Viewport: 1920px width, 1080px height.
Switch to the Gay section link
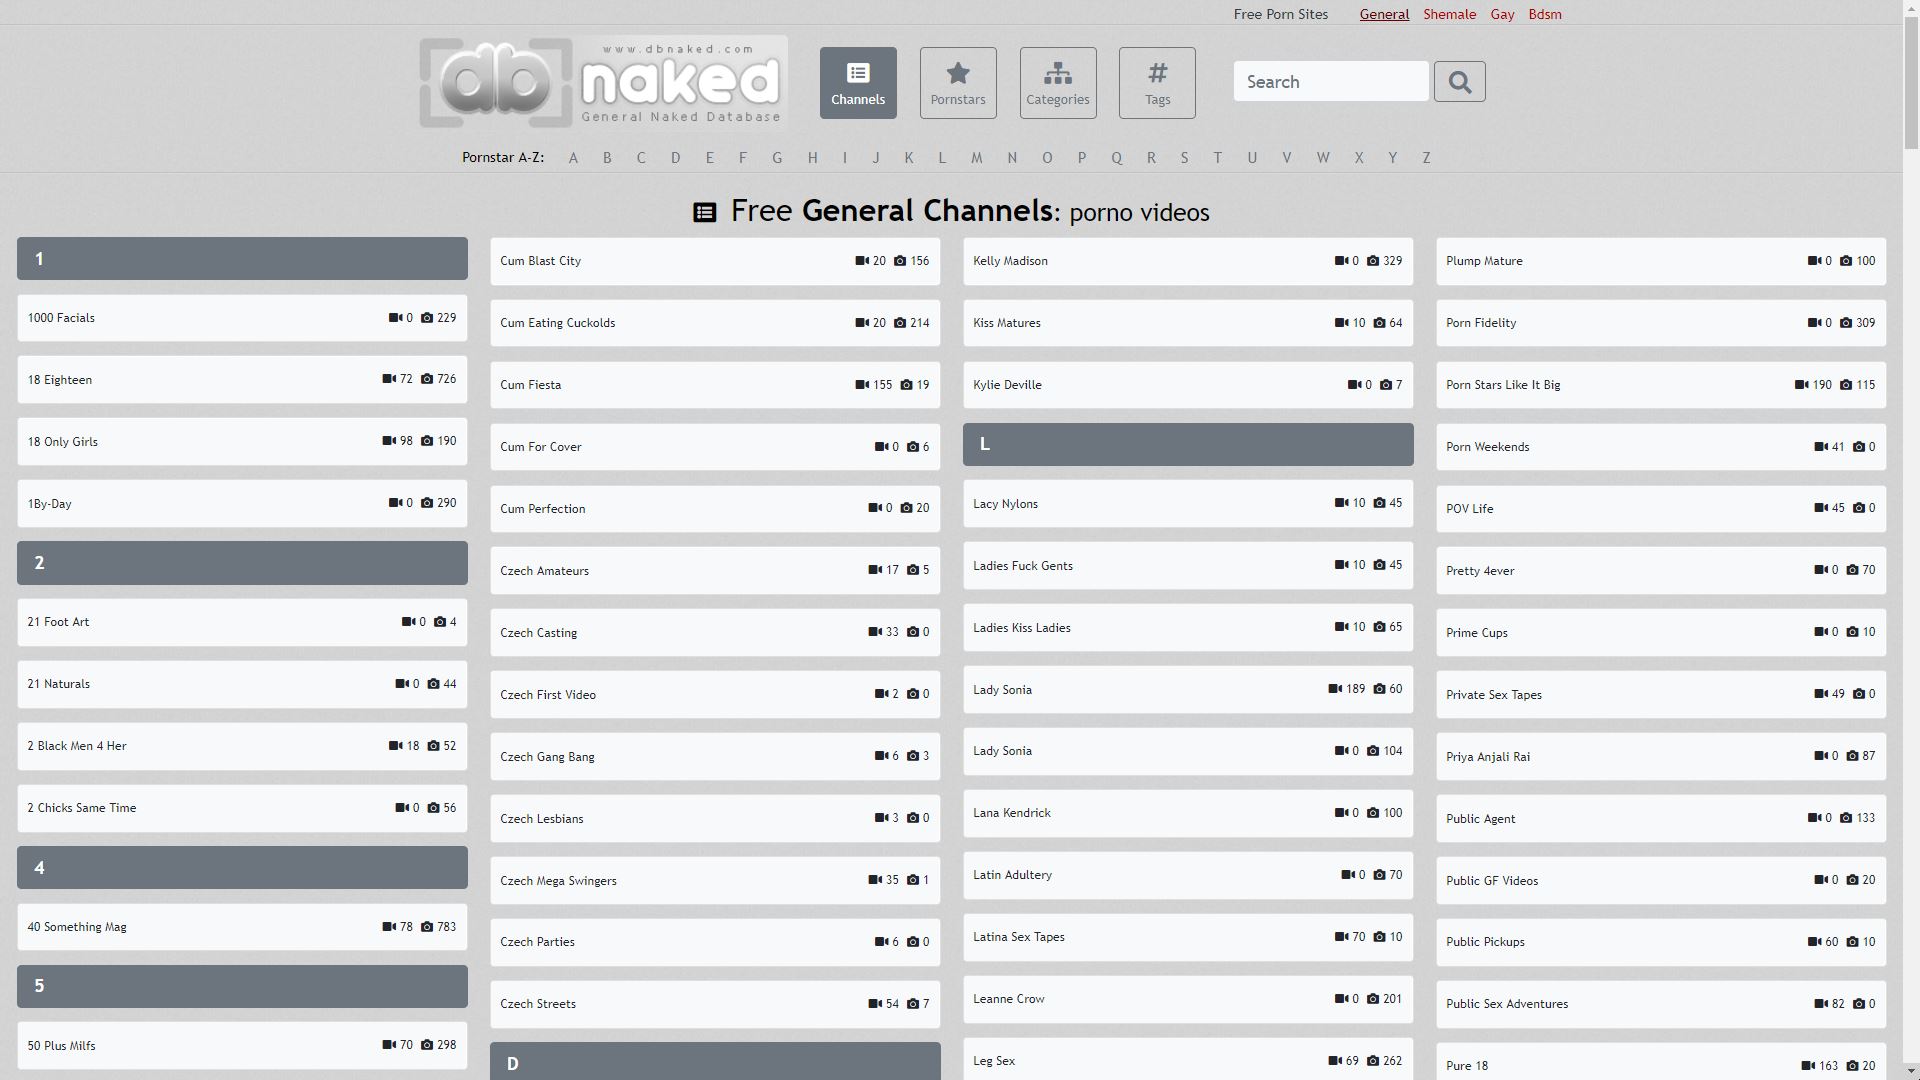click(x=1502, y=14)
